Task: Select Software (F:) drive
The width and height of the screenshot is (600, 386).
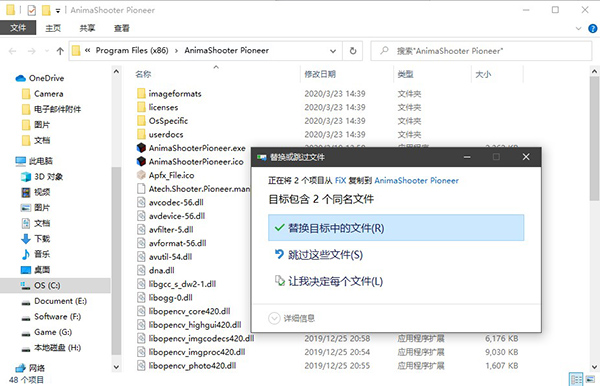Action: [51, 317]
